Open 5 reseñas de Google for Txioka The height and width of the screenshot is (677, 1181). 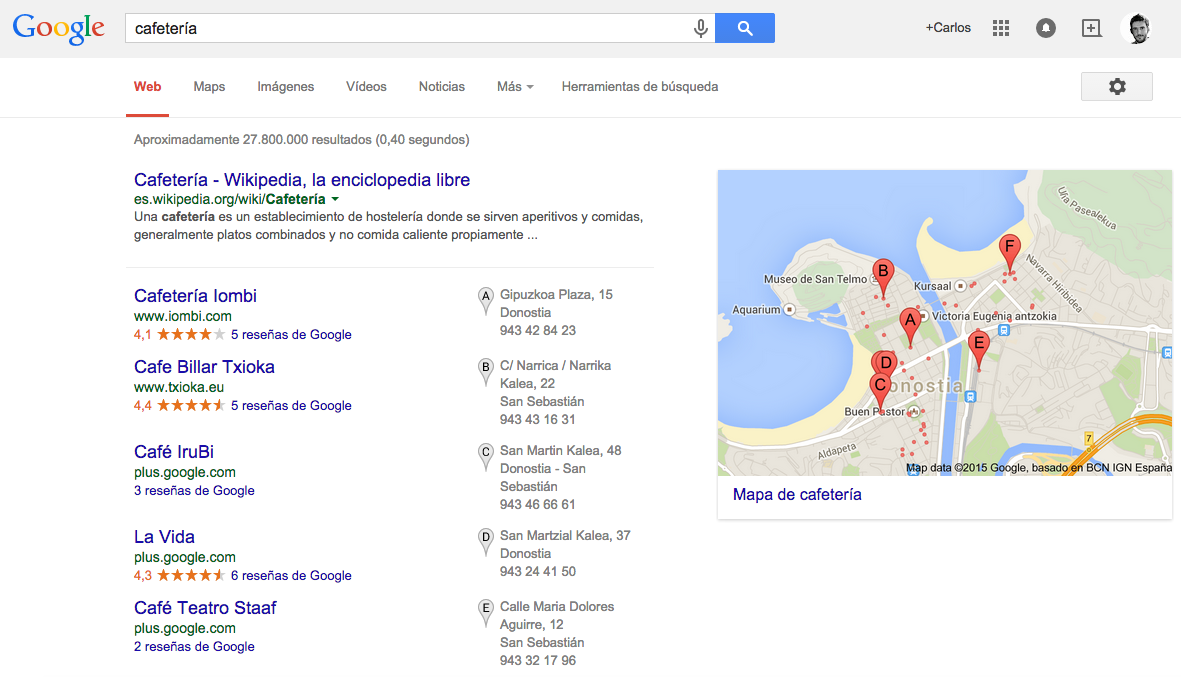[291, 405]
